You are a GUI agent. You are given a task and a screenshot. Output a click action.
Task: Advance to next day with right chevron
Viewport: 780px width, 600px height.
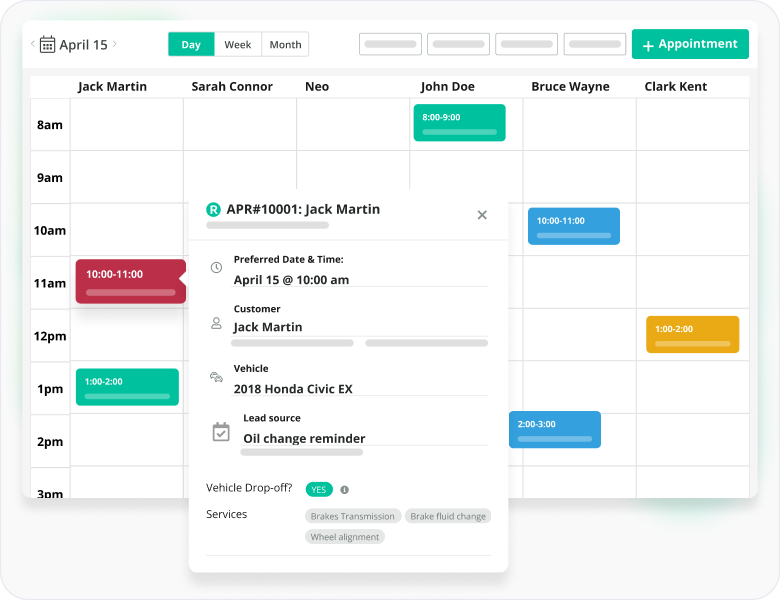click(x=115, y=45)
